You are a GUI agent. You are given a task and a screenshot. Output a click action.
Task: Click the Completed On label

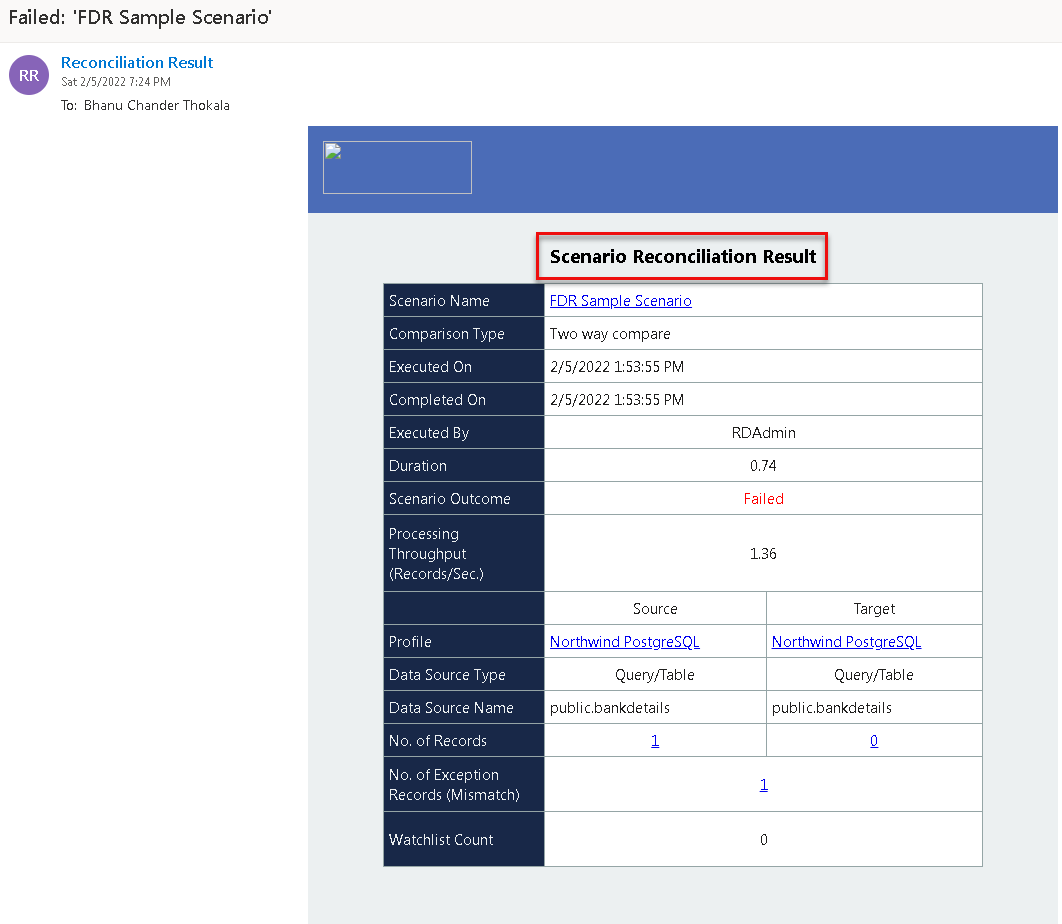[437, 400]
